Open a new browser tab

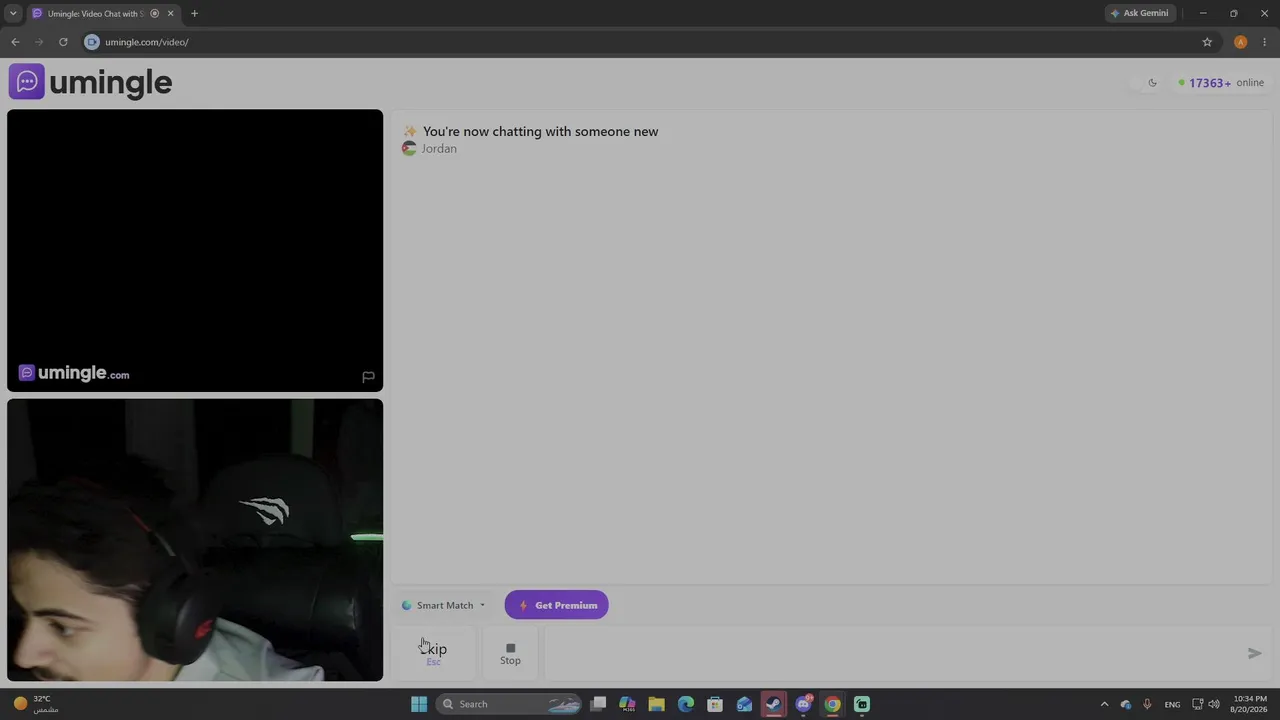pos(194,13)
